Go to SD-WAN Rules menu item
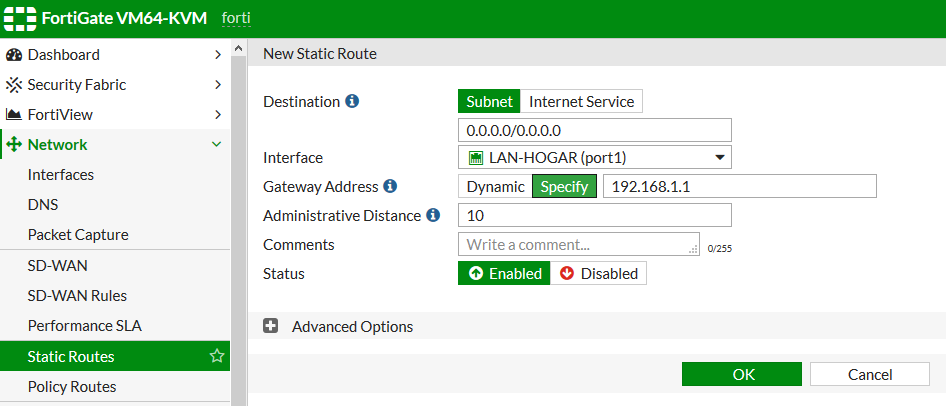 [77, 296]
